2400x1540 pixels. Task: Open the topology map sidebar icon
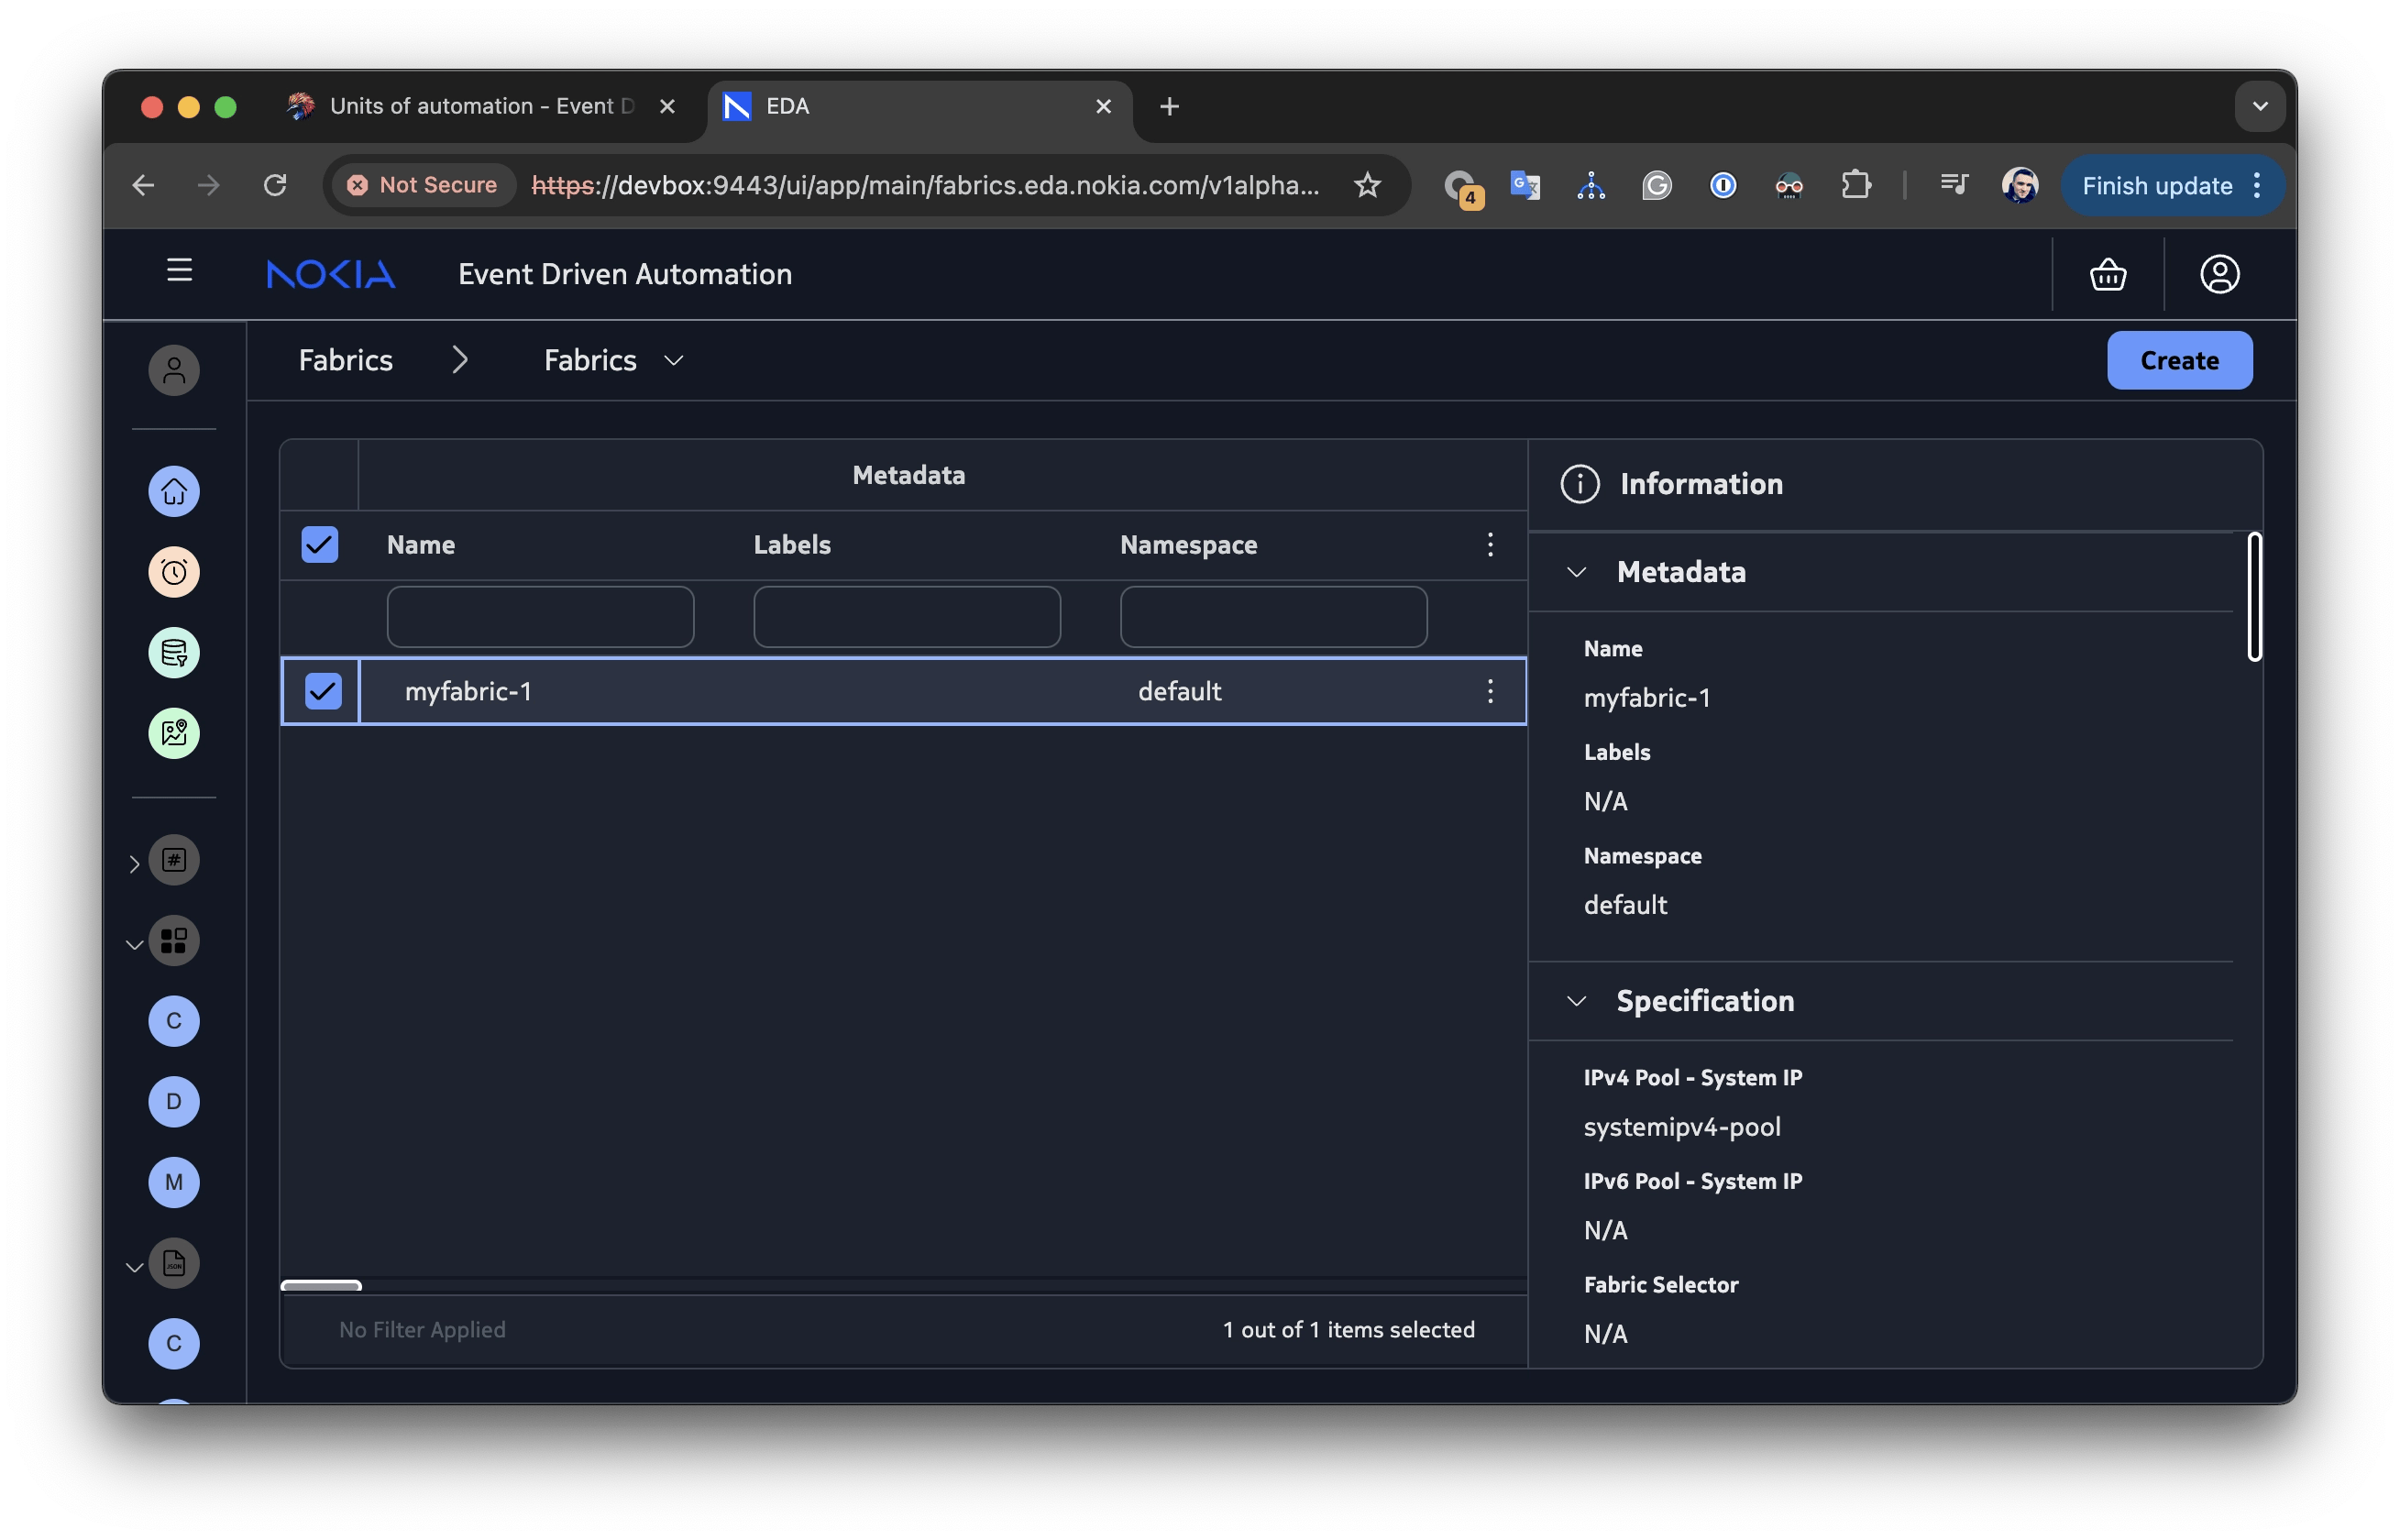pyautogui.click(x=174, y=734)
